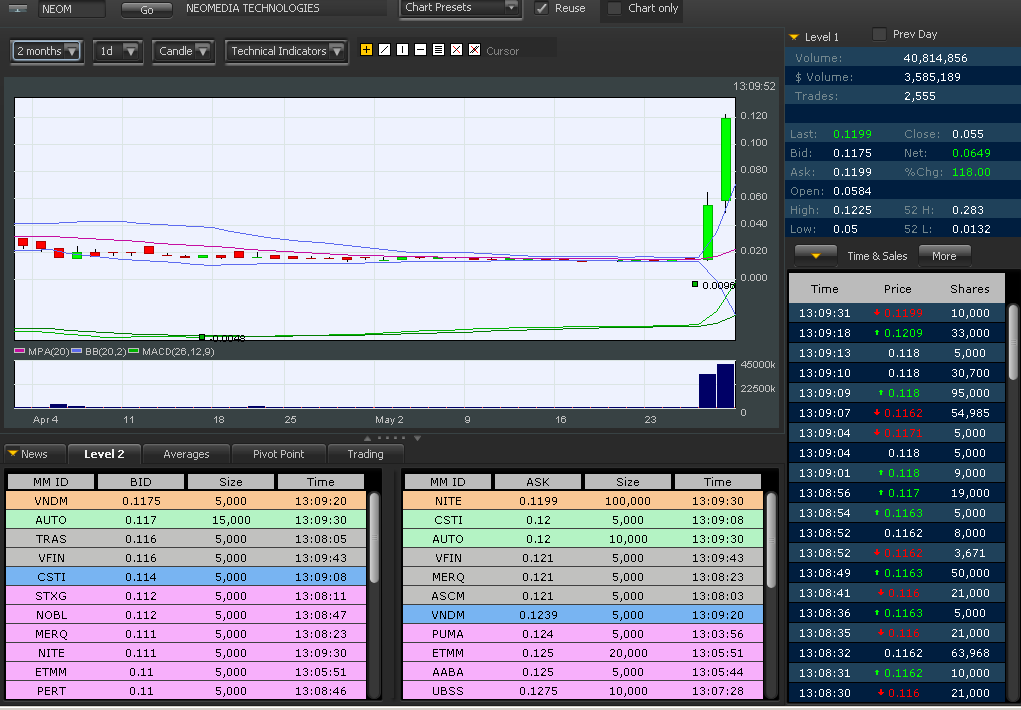Toggle the Reuse checkbox

[542, 8]
